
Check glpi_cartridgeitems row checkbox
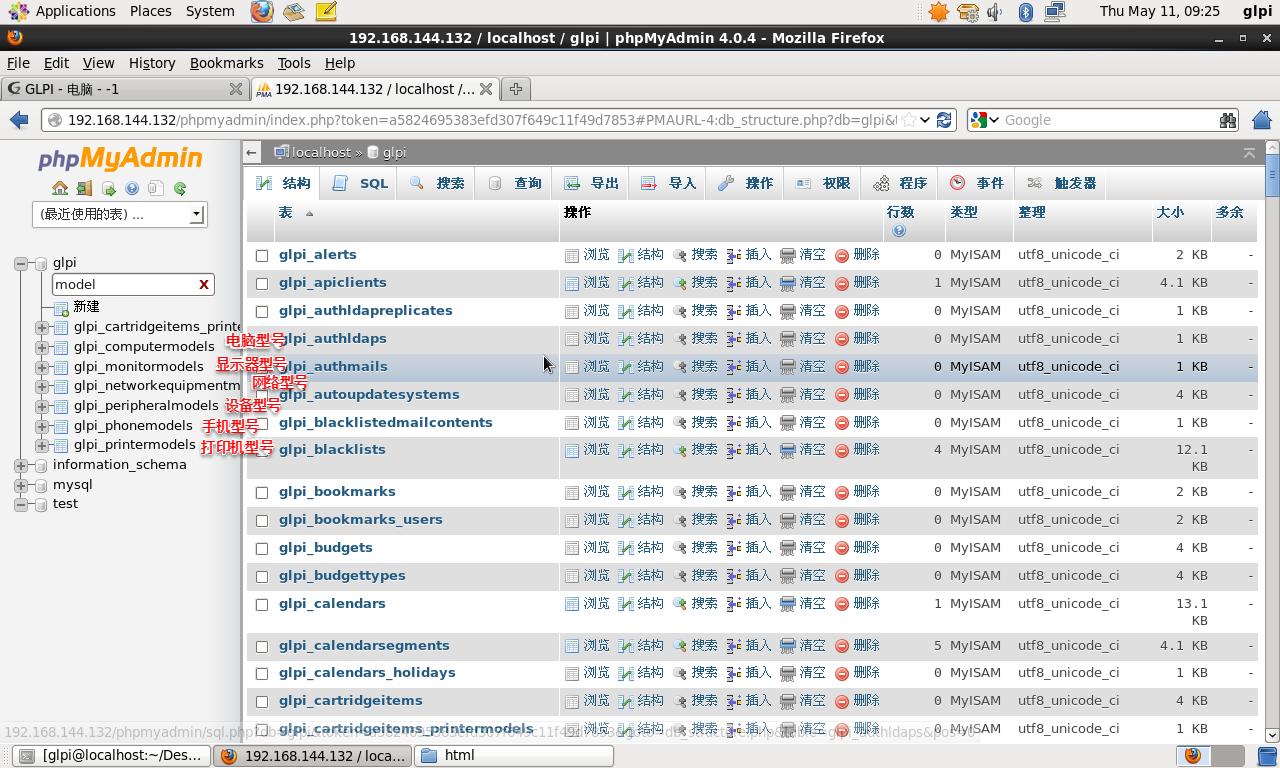(262, 702)
